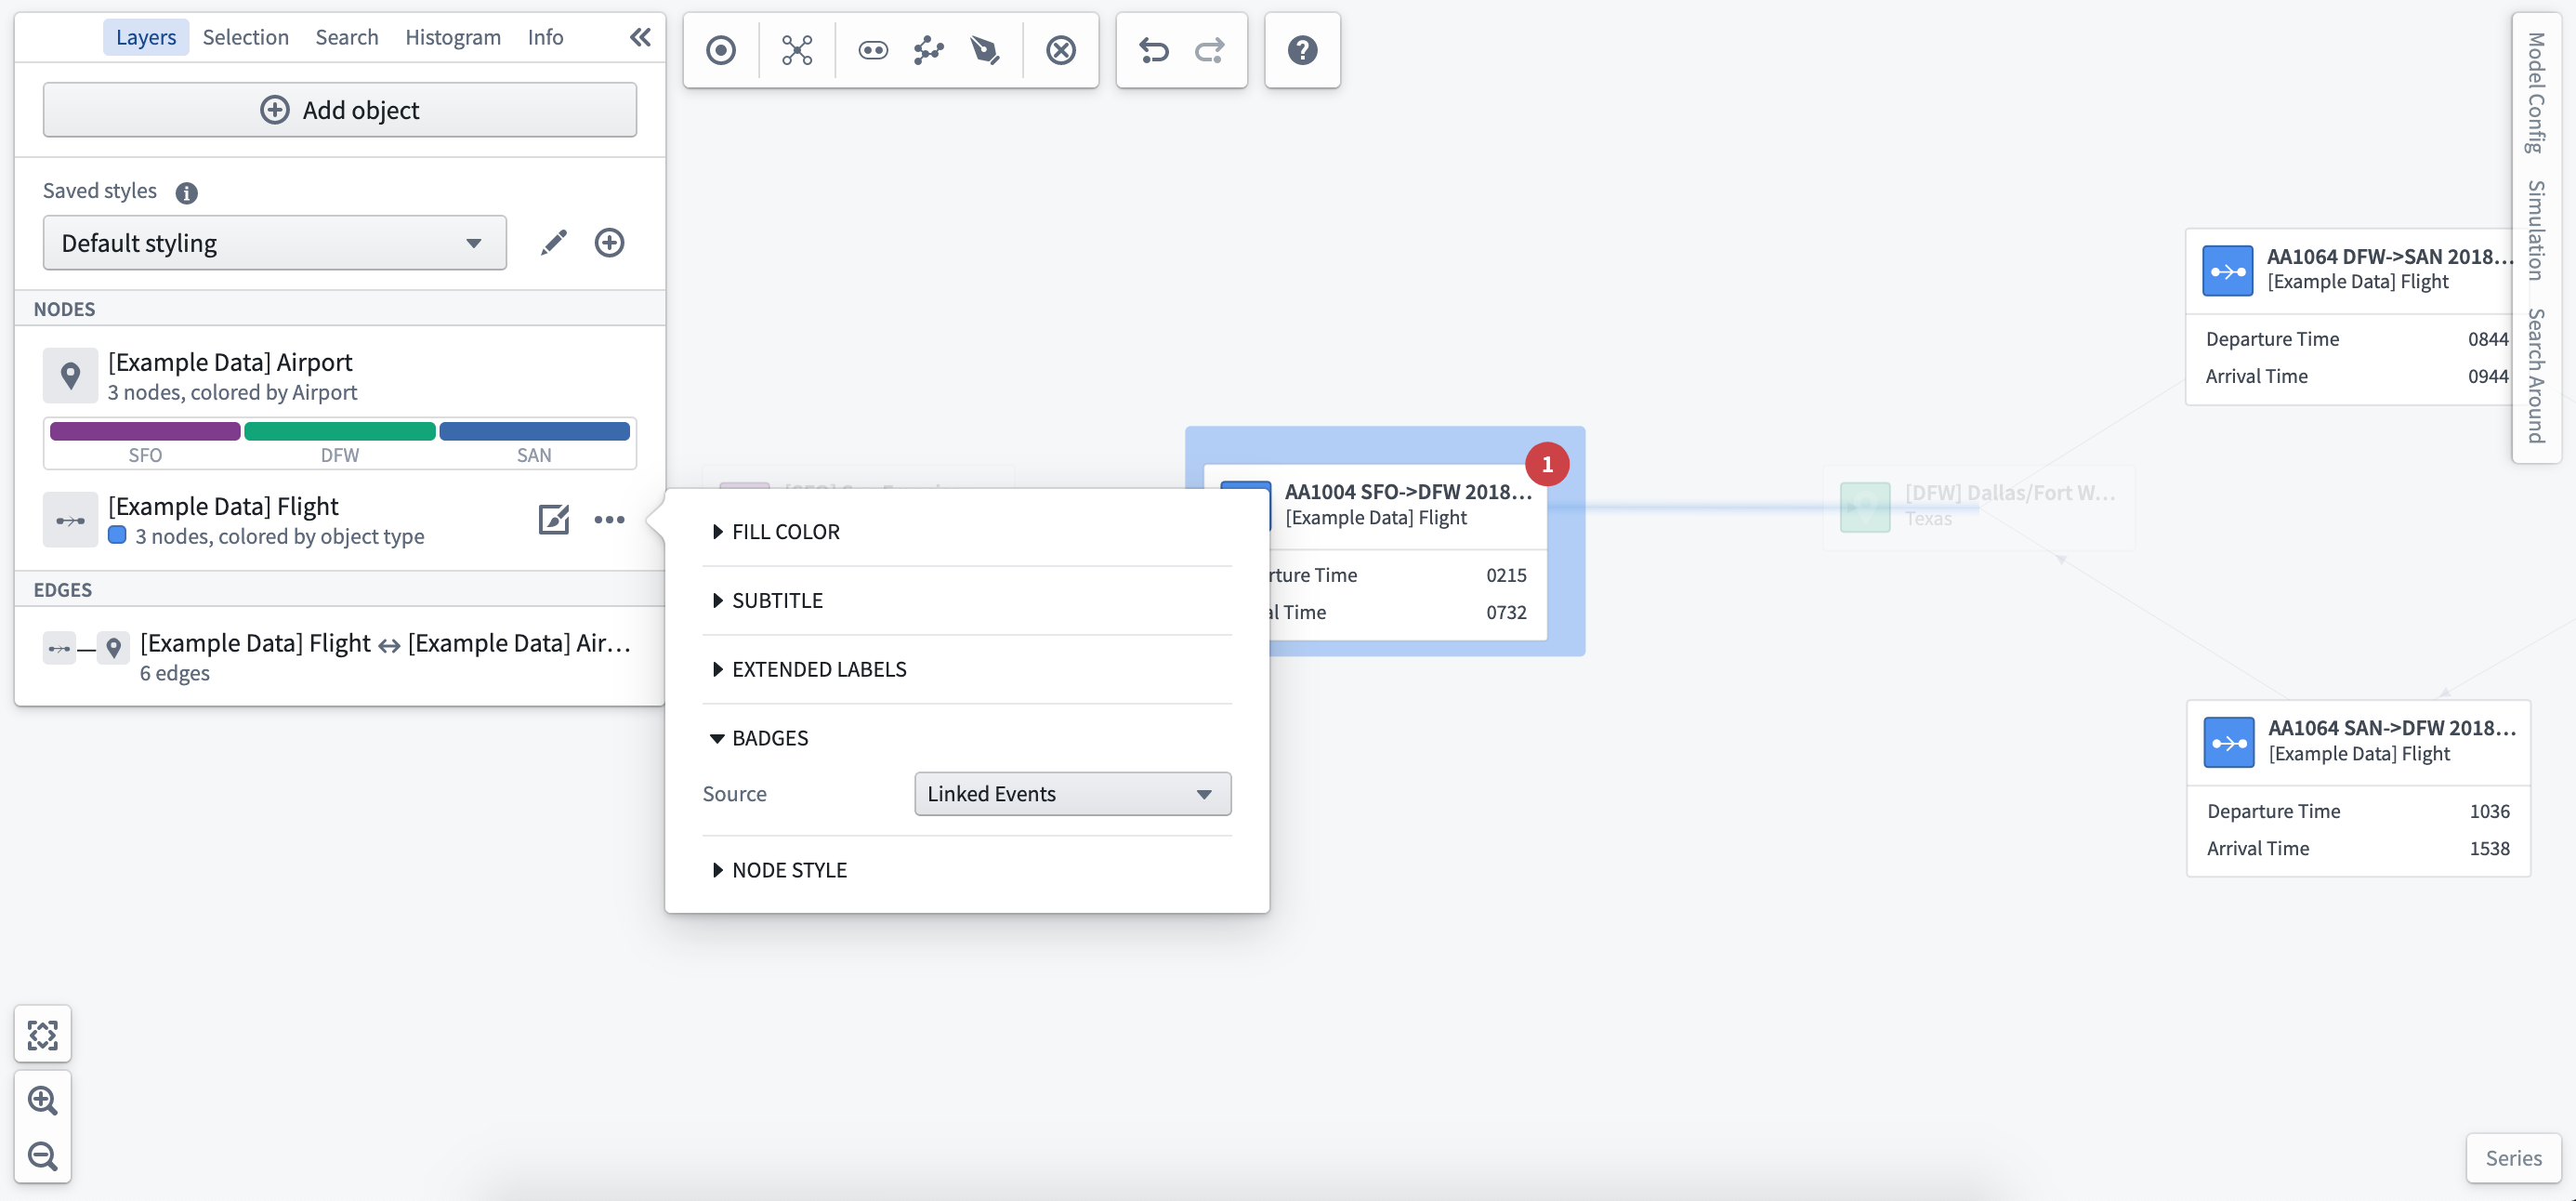Expand the FILL COLOR section

point(776,532)
